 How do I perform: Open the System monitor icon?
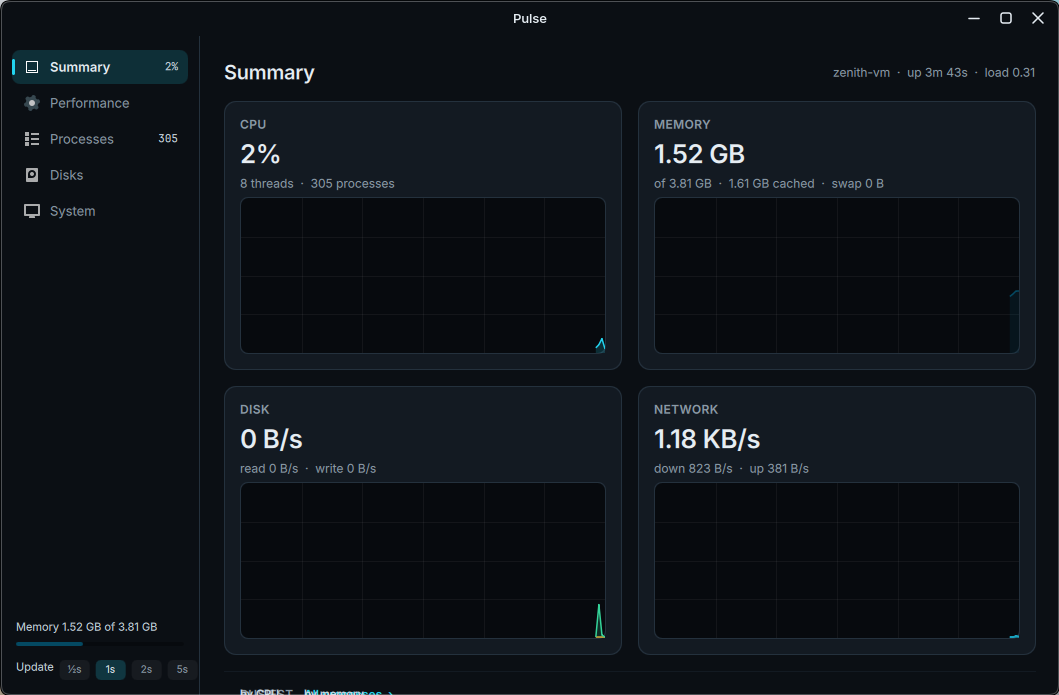tap(32, 211)
